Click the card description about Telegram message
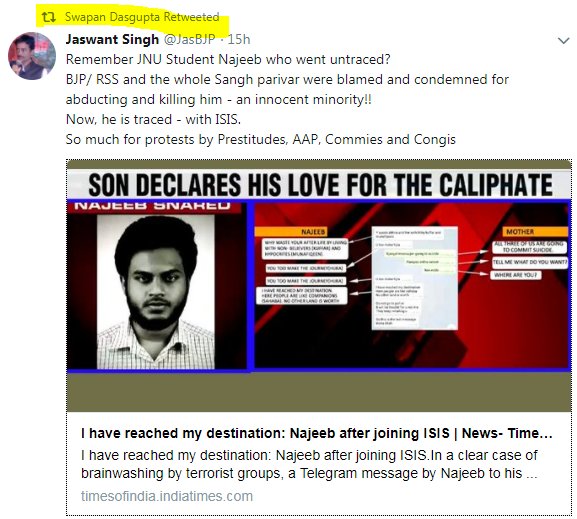This screenshot has width=577, height=519. 309,464
